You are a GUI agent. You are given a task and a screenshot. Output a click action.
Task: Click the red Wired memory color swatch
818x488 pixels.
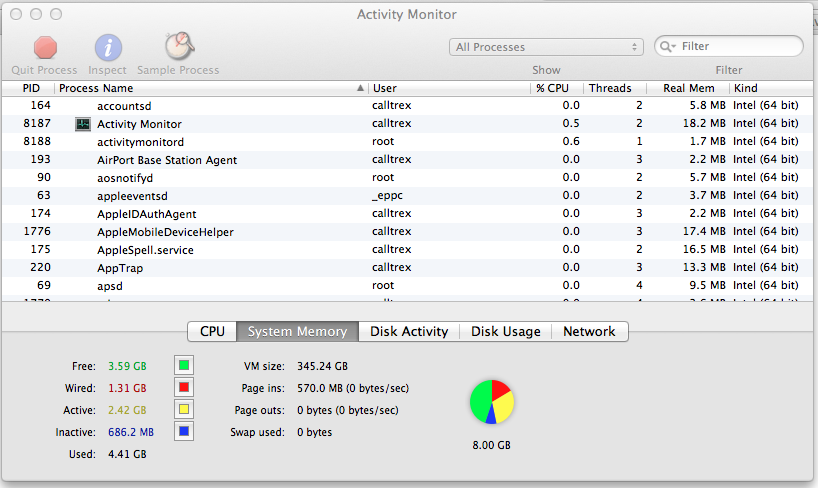point(184,387)
